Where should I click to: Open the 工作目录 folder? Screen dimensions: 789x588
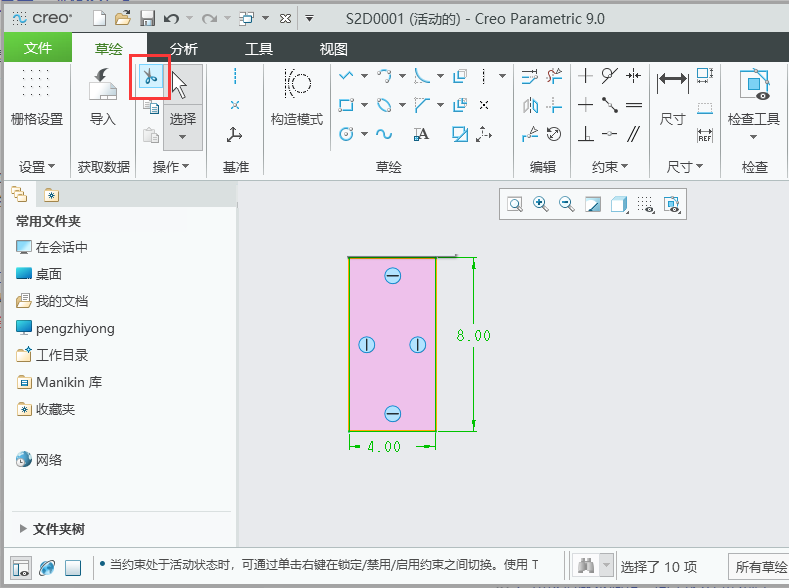coord(52,355)
